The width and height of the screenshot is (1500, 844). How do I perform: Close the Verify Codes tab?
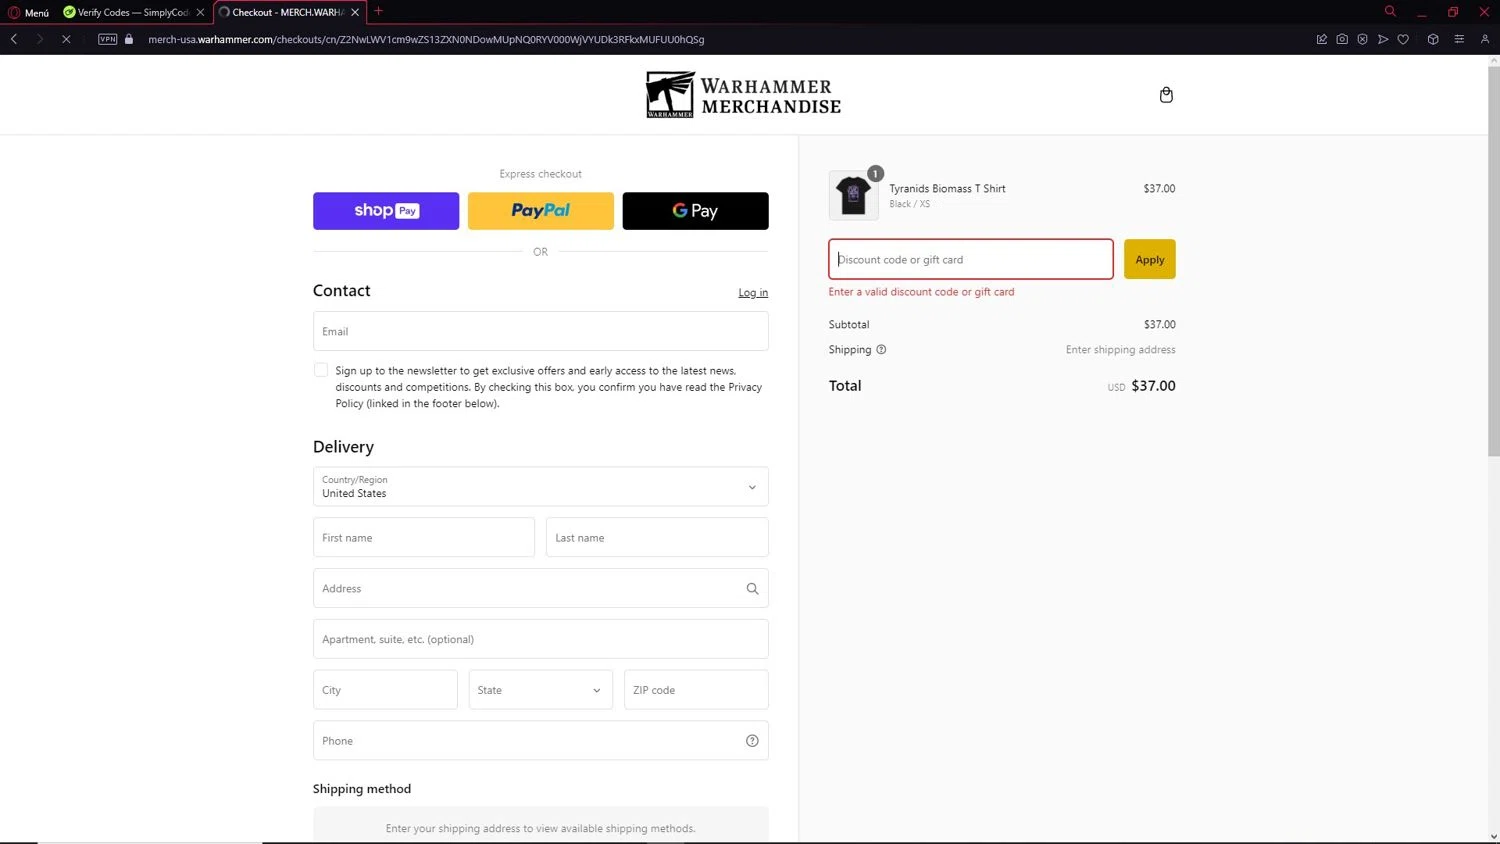click(x=200, y=12)
